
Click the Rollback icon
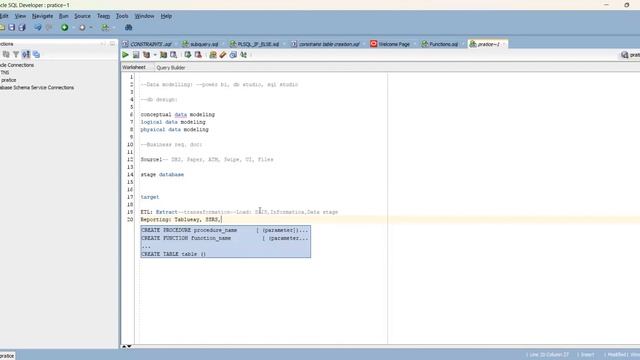click(x=198, y=55)
